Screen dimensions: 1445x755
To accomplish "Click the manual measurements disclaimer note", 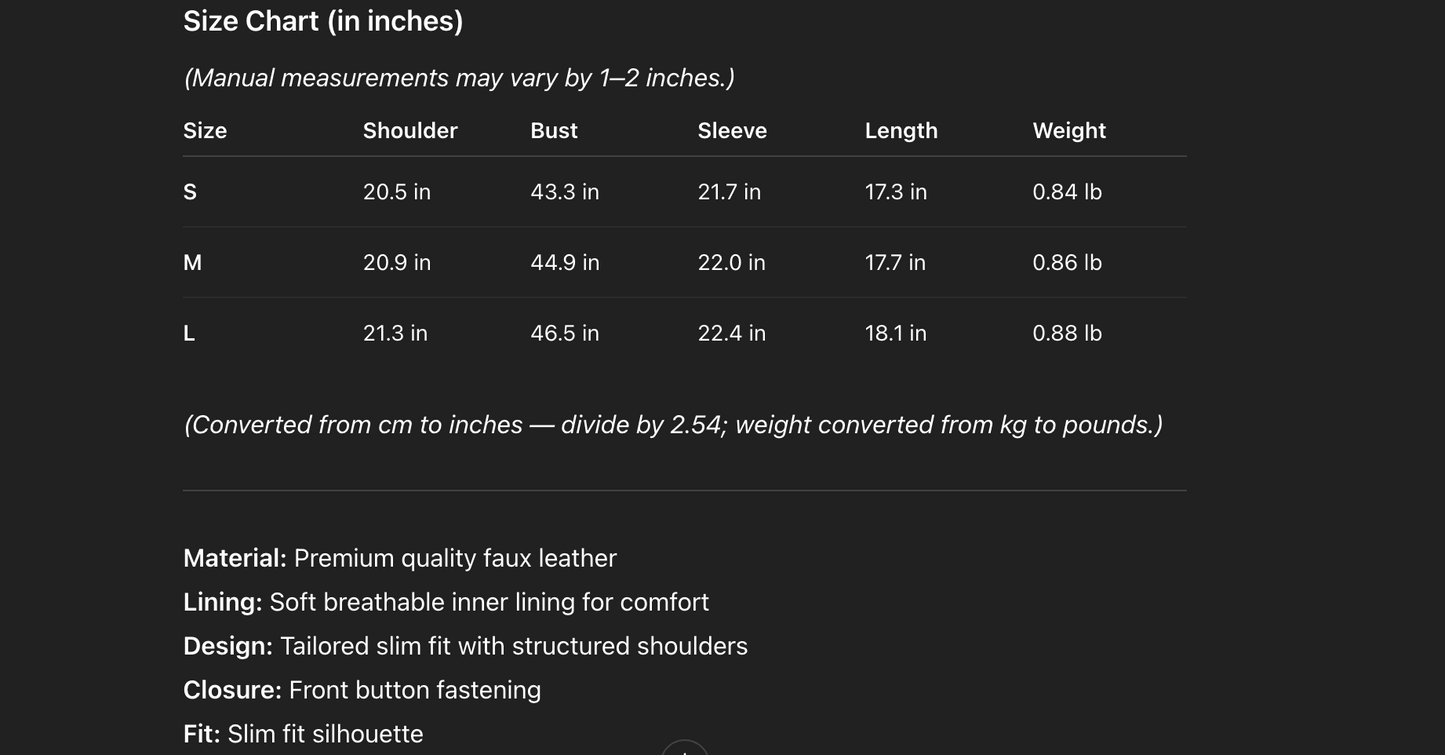I will tap(459, 78).
